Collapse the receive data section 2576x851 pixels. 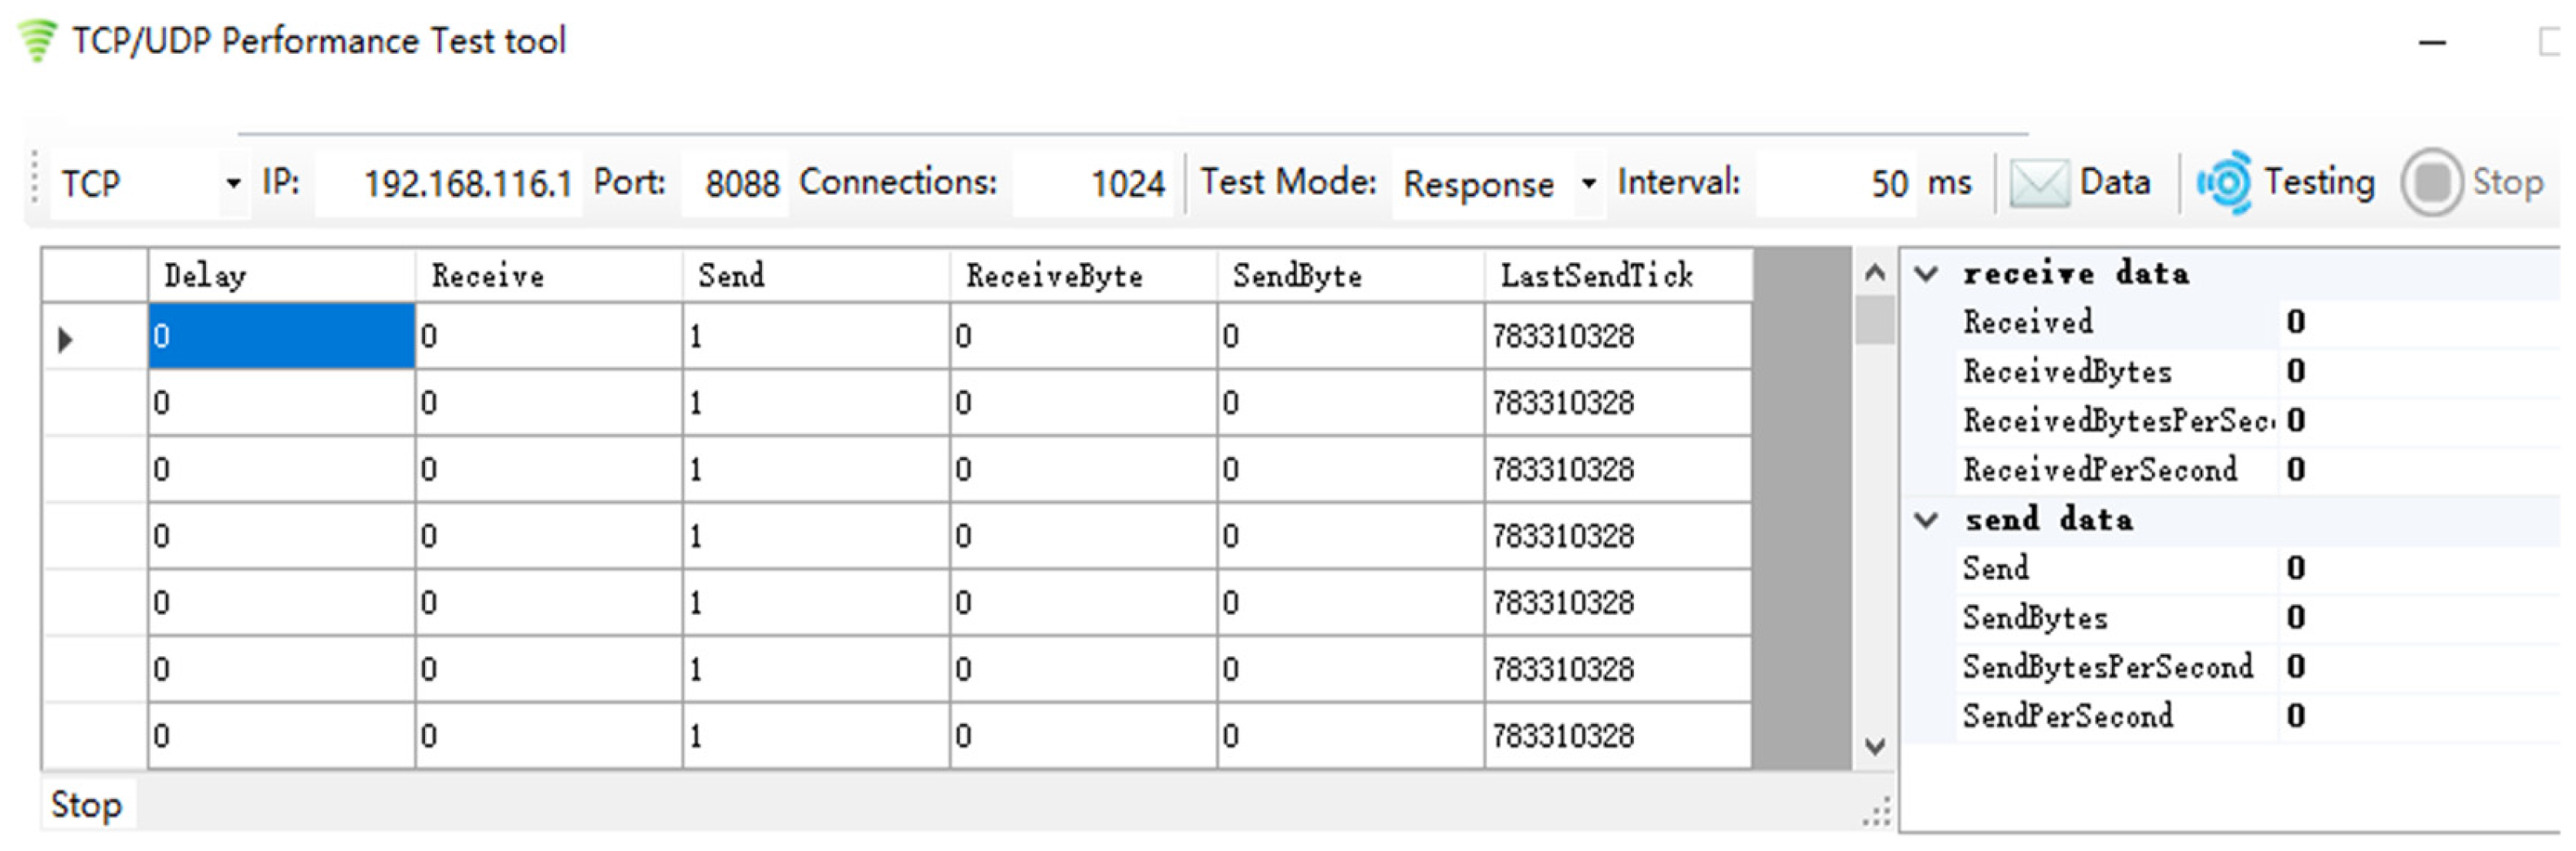pyautogui.click(x=1926, y=274)
